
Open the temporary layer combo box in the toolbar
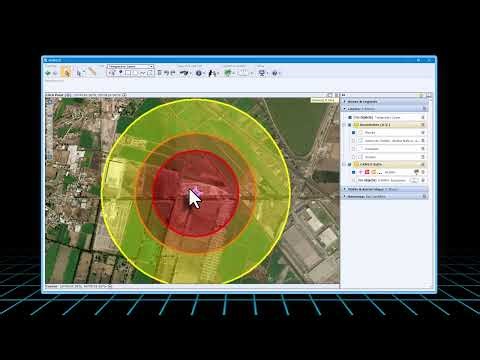[x=130, y=66]
